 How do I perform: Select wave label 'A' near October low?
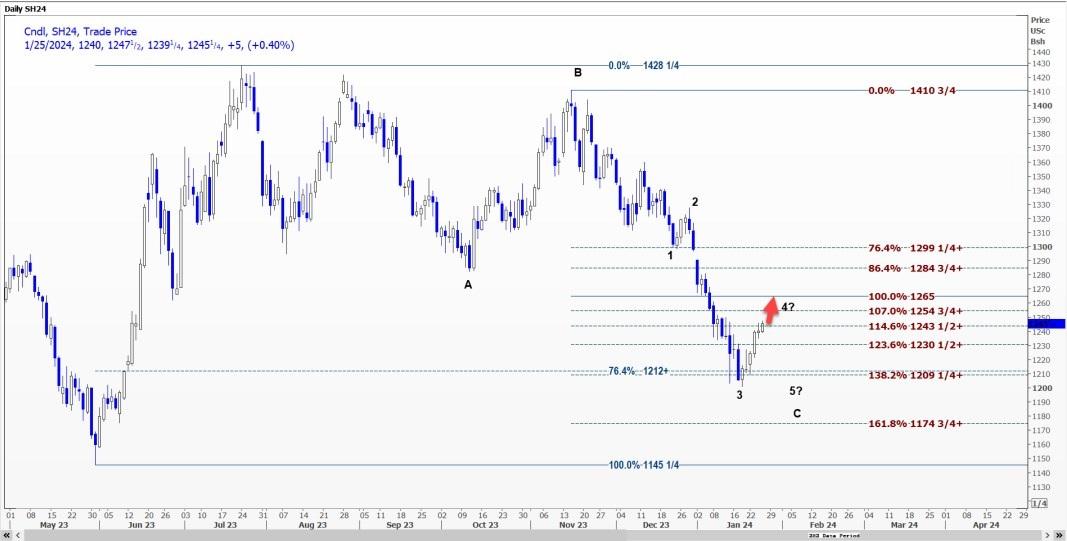pos(467,286)
